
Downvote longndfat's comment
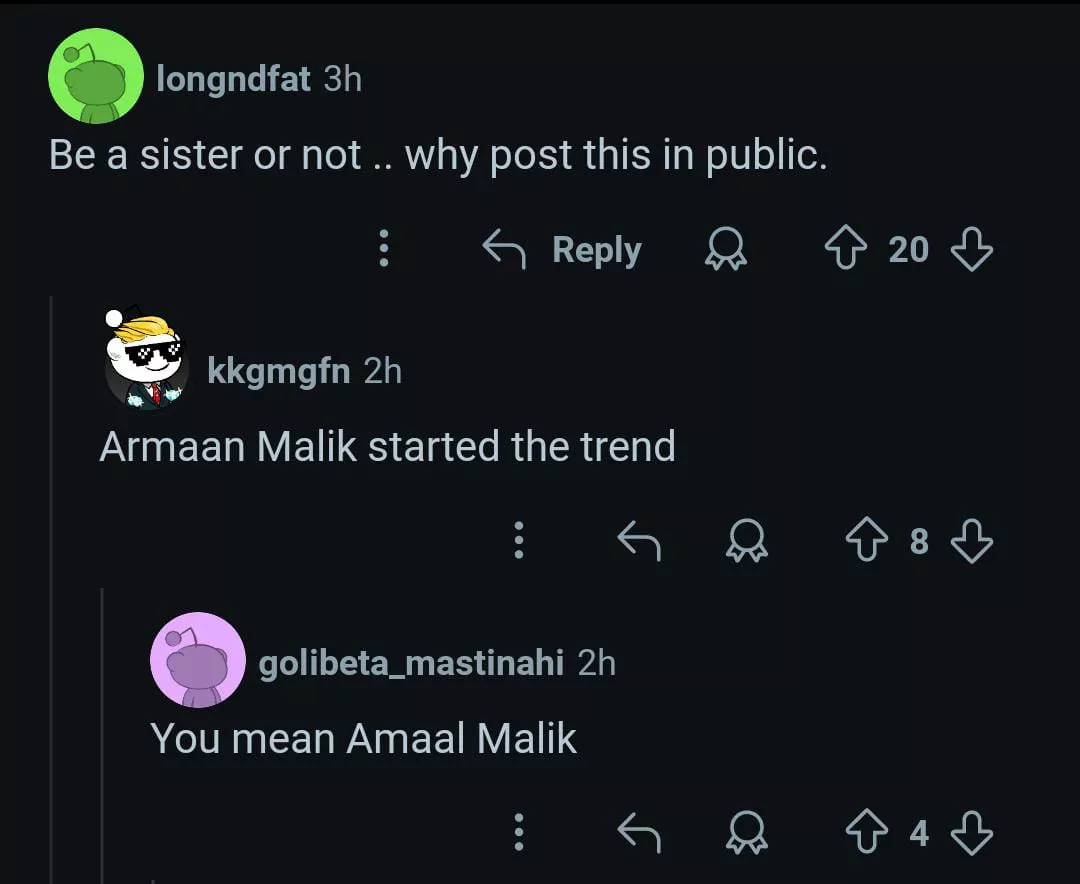(971, 249)
